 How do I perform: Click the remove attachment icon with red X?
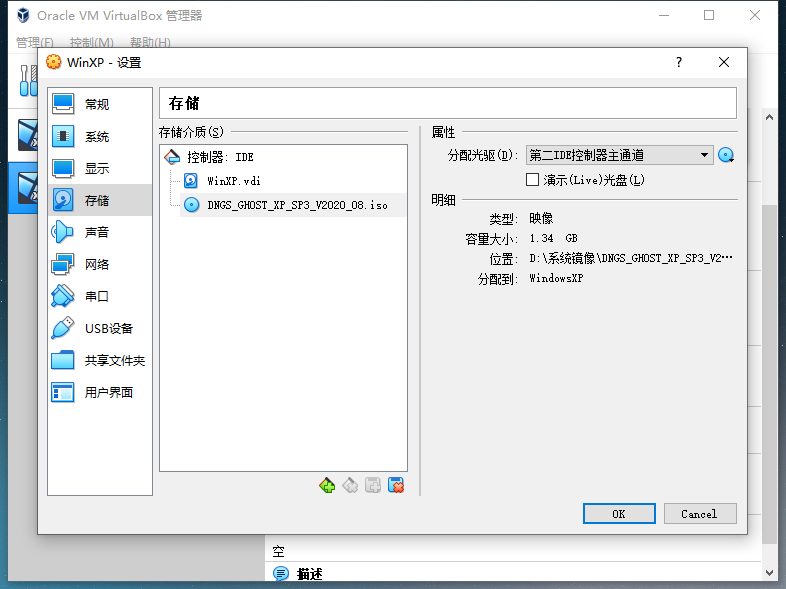point(396,485)
